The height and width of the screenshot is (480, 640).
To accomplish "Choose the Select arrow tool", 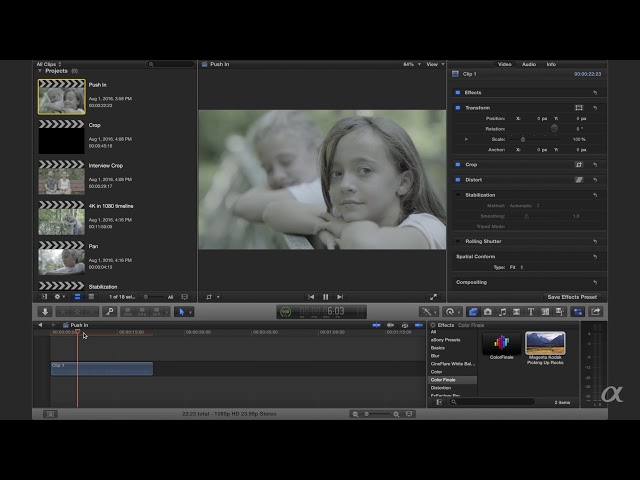I will [181, 312].
